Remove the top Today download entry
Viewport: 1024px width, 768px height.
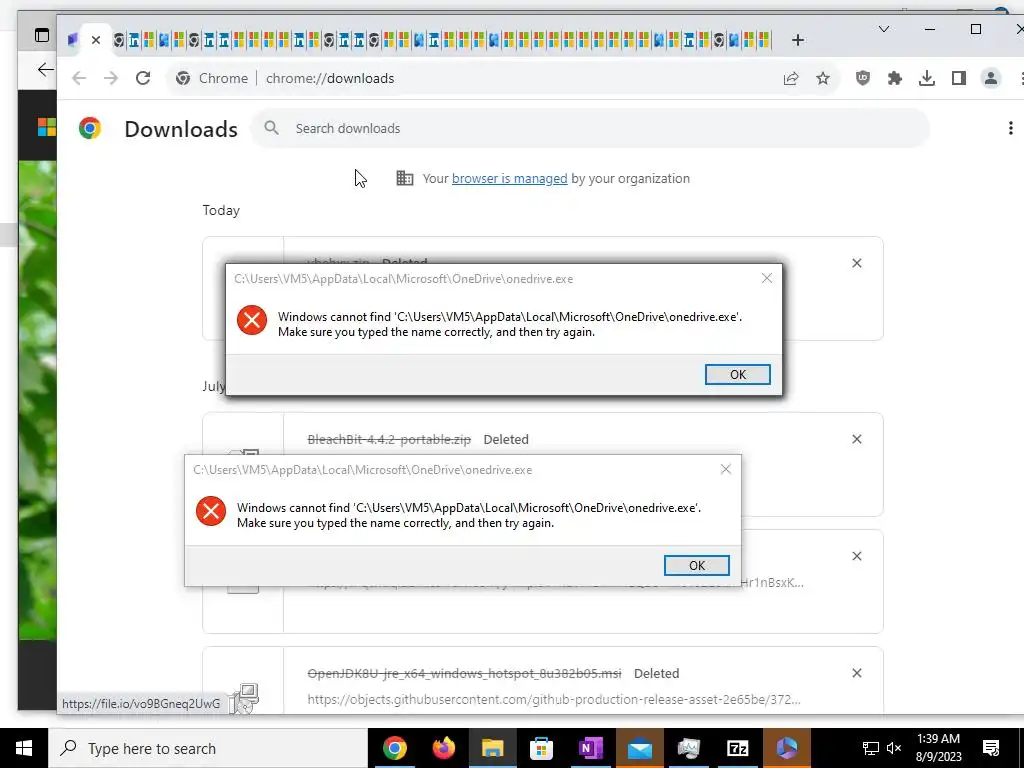[857, 263]
